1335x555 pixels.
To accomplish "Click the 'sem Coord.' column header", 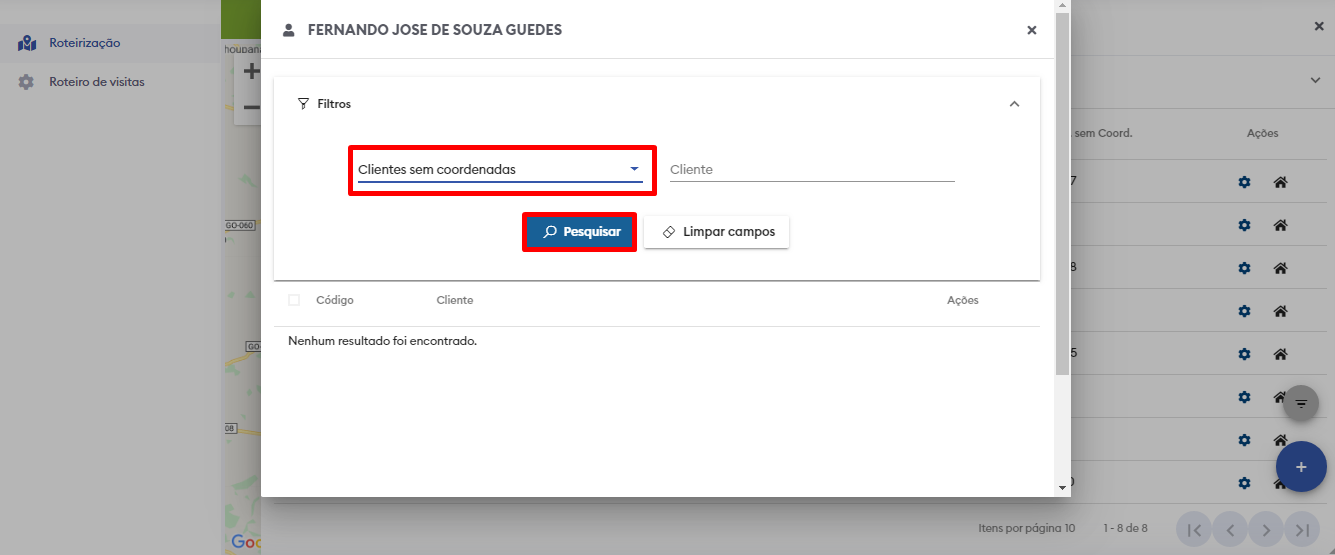I will point(1102,133).
